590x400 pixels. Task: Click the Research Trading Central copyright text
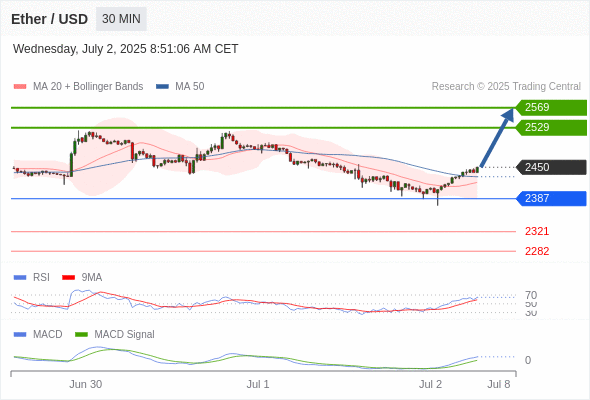coord(506,87)
